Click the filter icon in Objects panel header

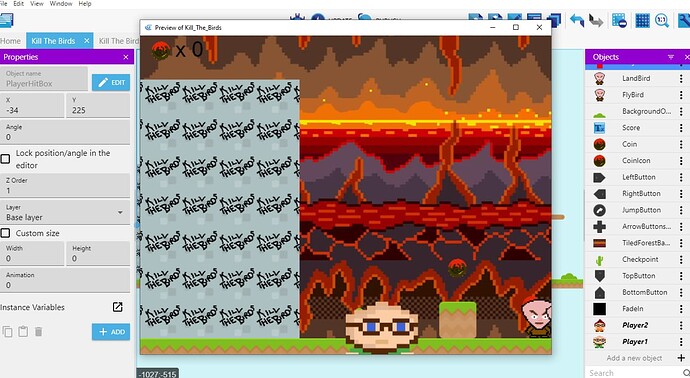[x=671, y=57]
